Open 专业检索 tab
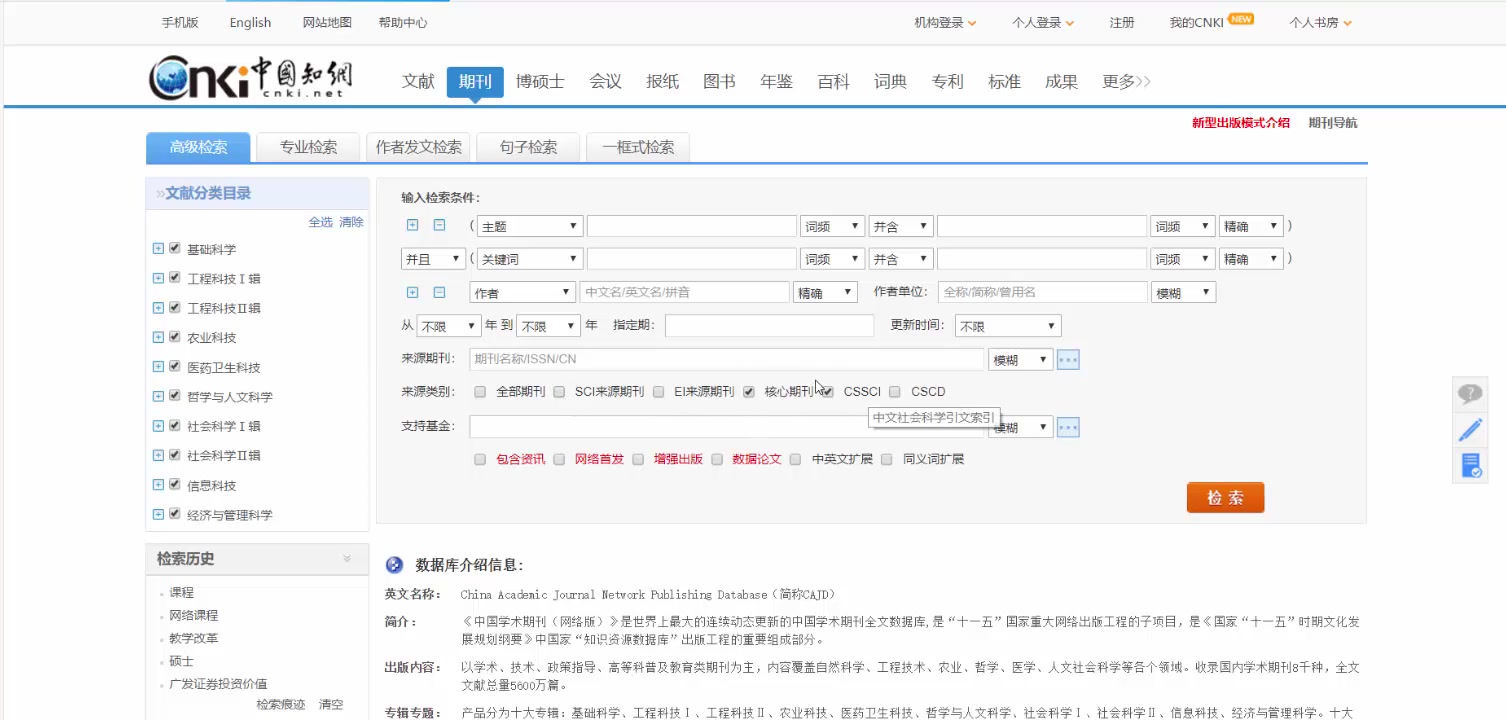1506x720 pixels. point(308,147)
